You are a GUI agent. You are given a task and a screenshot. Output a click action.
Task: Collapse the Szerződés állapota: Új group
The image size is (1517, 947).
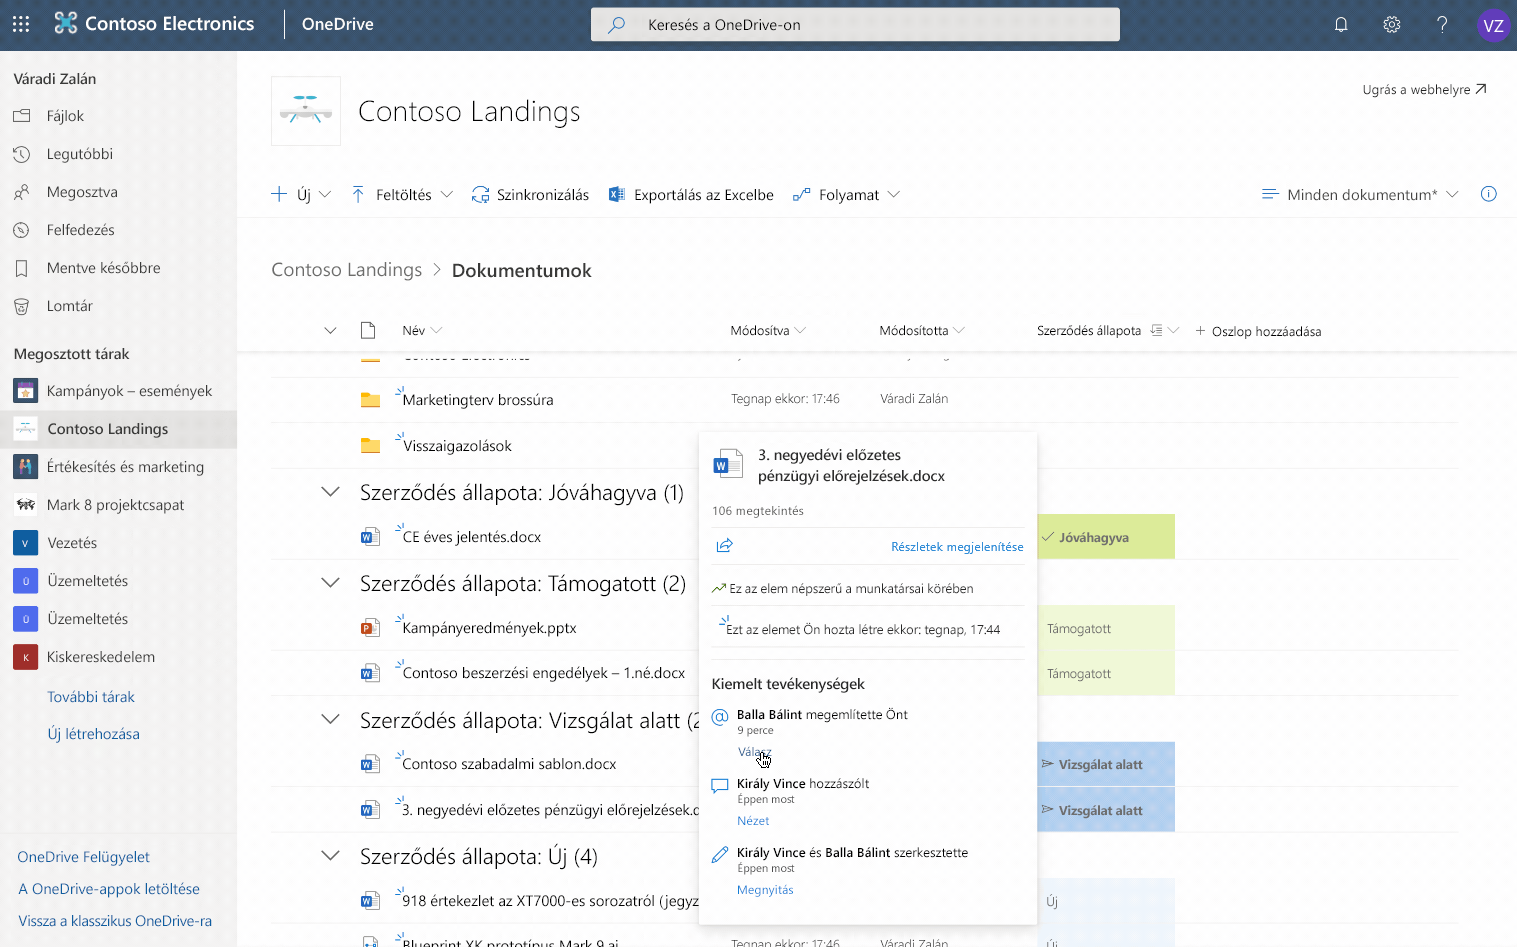330,856
